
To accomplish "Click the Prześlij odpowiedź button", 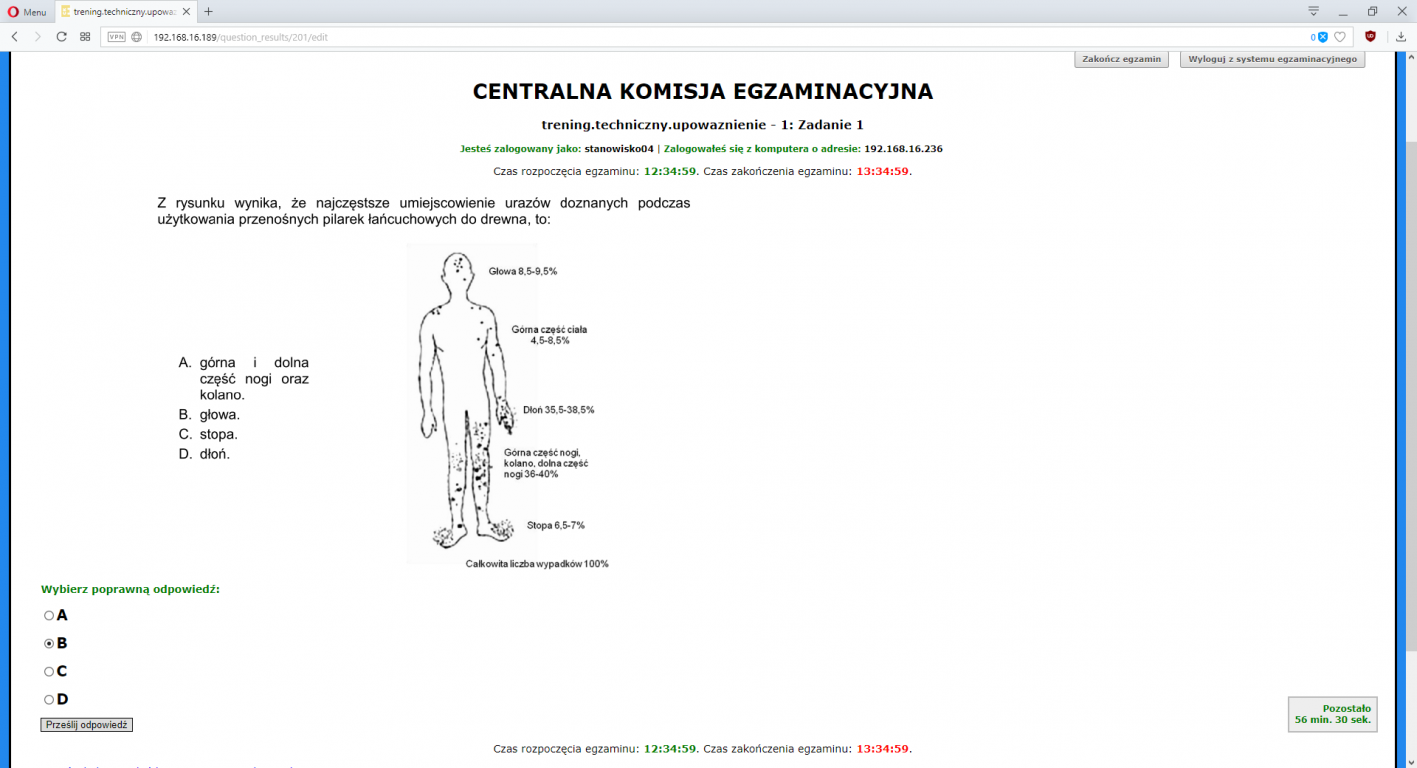I will click(x=87, y=725).
